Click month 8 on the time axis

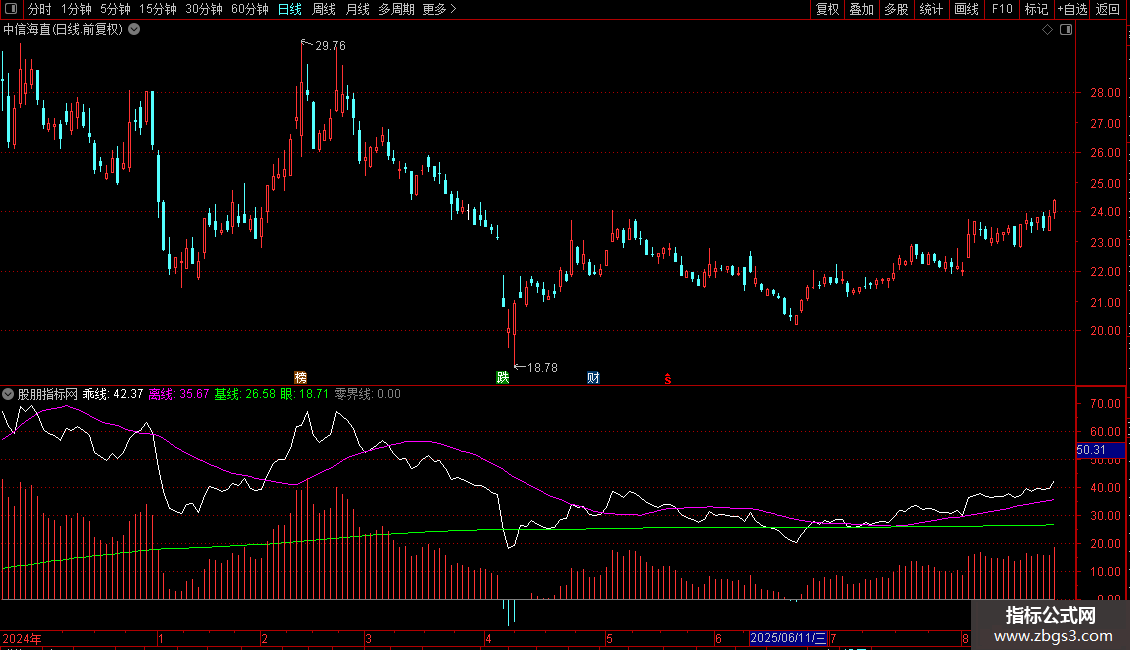click(x=965, y=638)
